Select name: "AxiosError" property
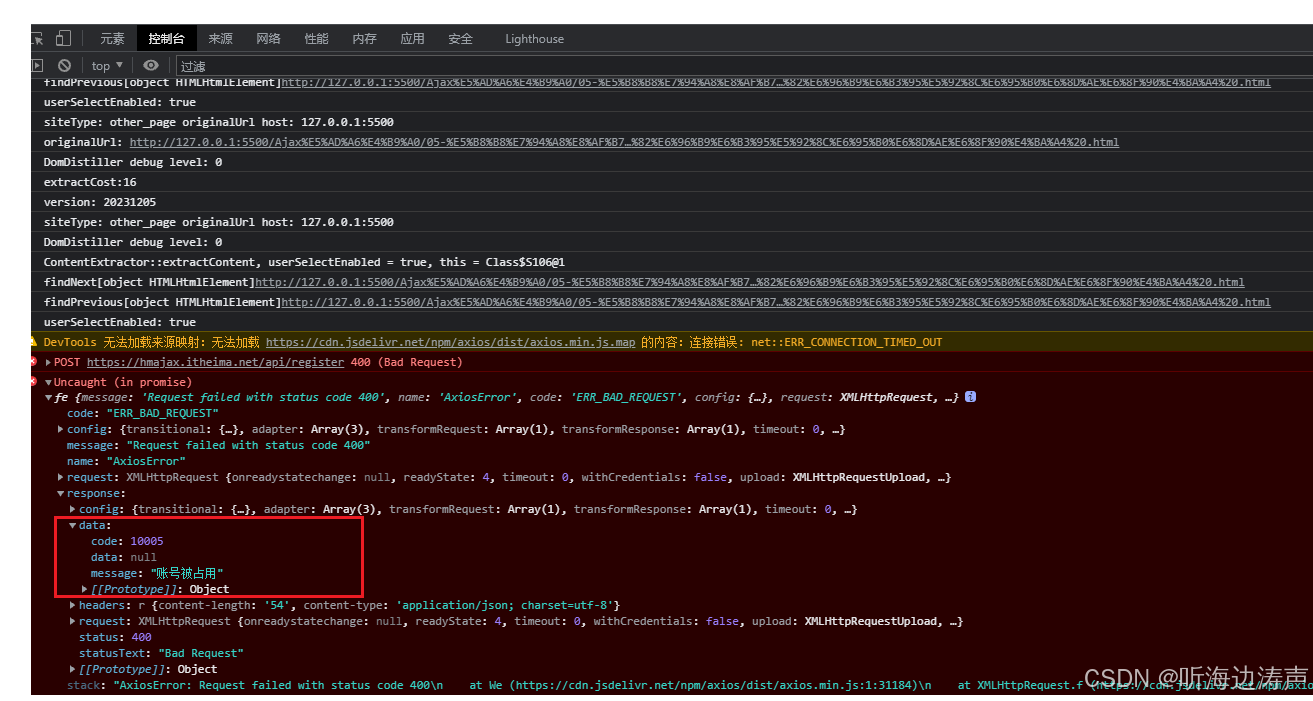This screenshot has height=701, width=1313. [126, 461]
